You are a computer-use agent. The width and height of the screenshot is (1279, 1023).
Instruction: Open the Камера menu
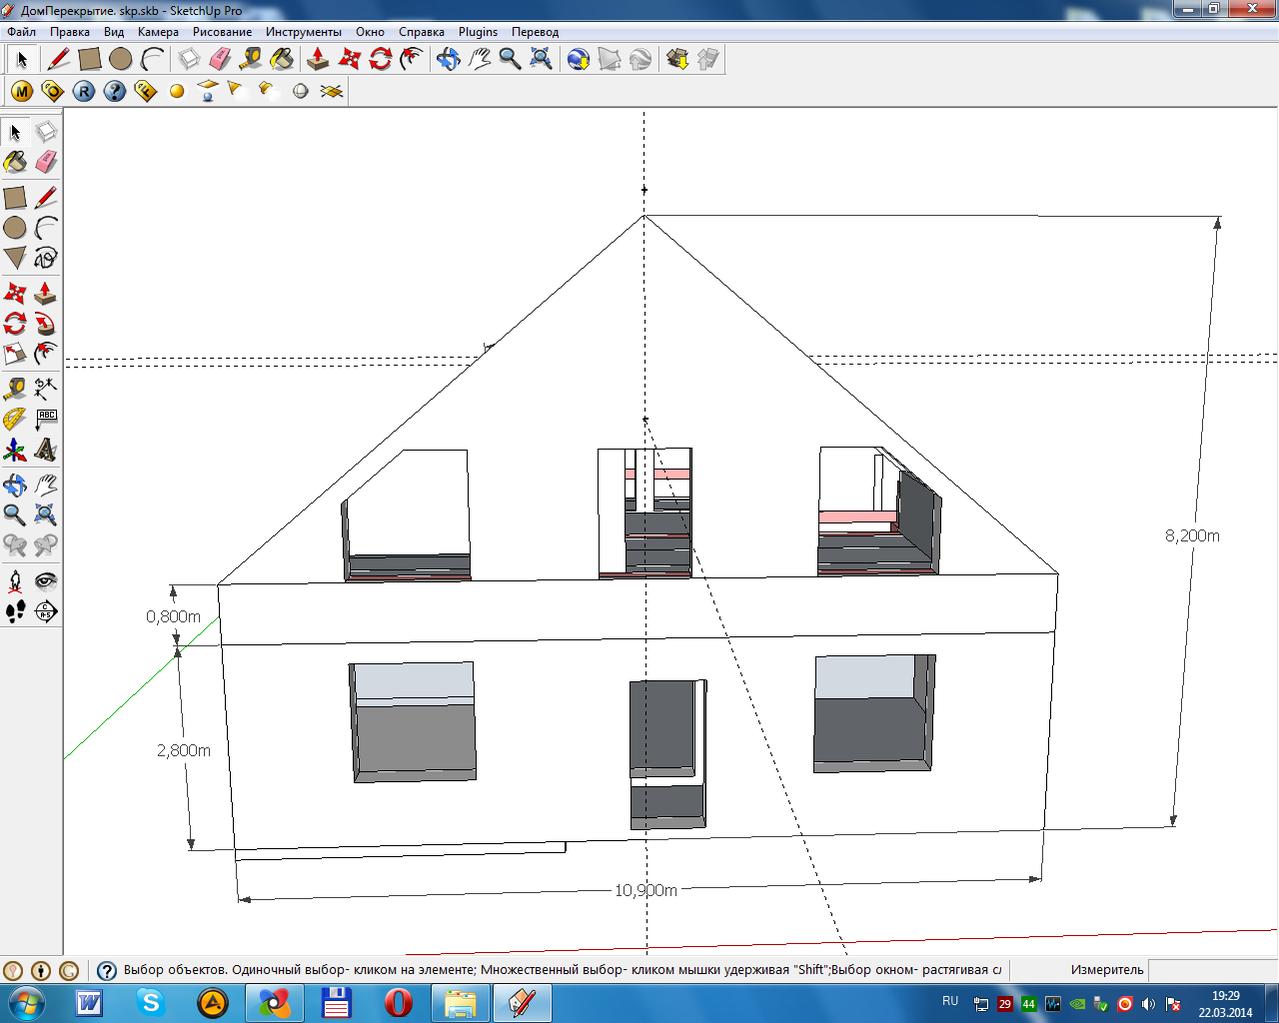(158, 32)
